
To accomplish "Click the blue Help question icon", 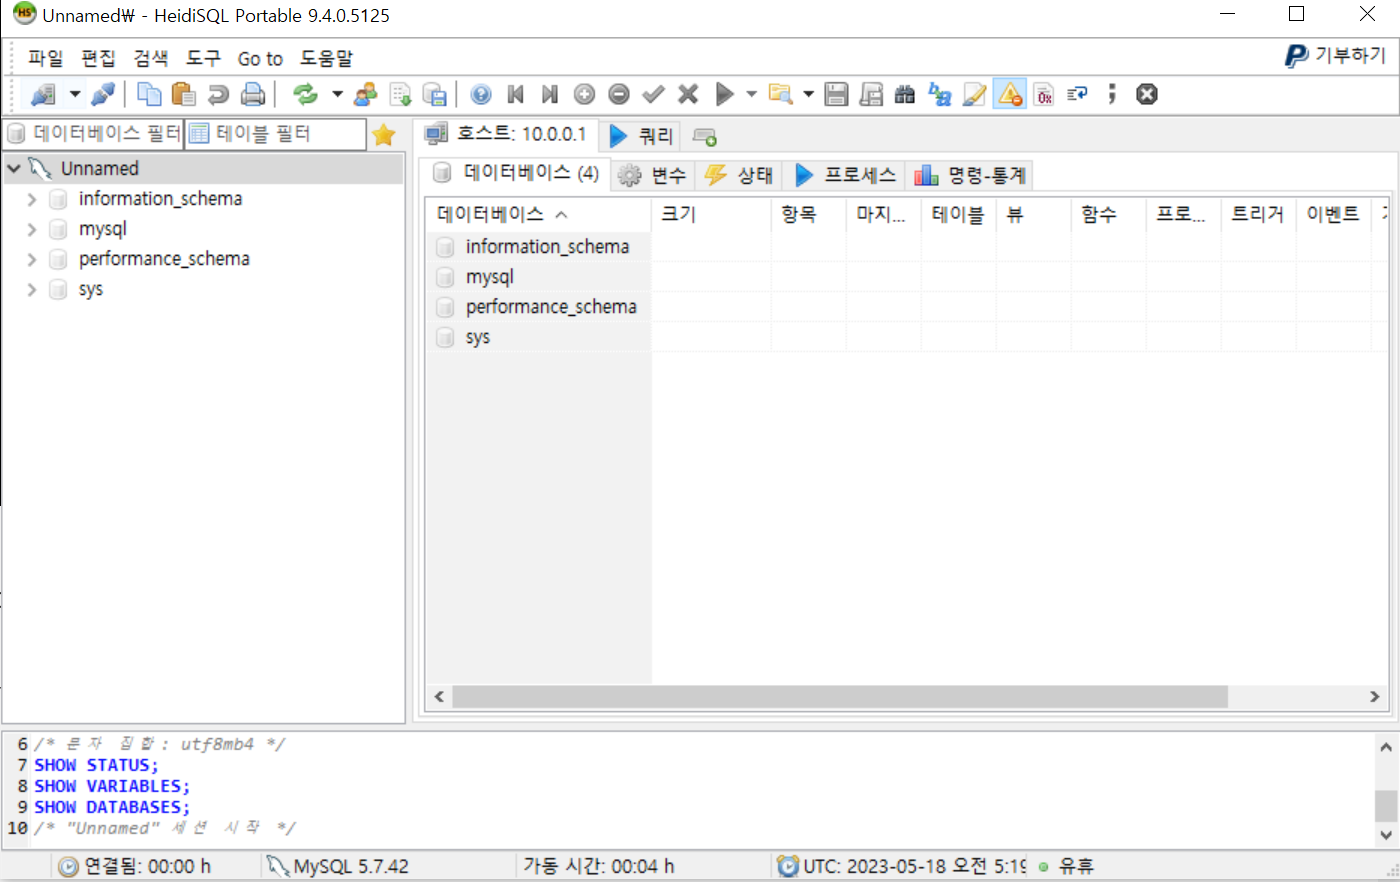I will [481, 94].
